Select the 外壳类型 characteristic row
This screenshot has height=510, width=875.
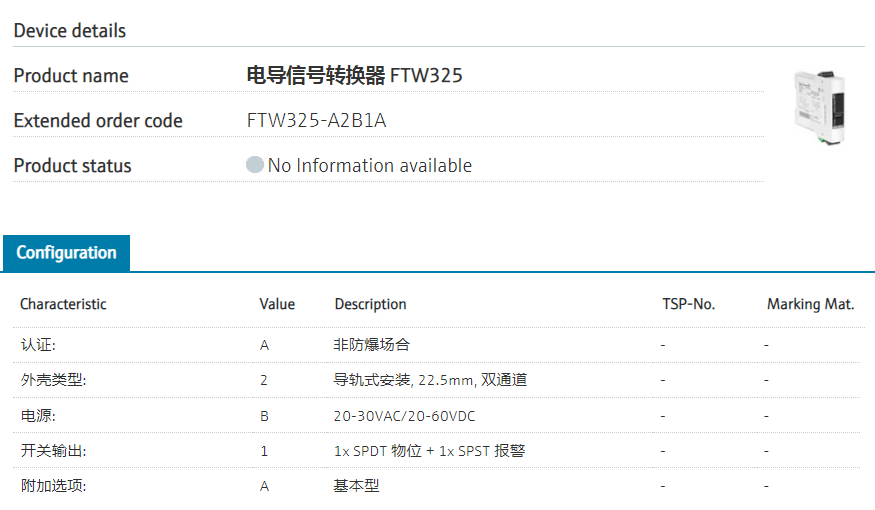pos(46,380)
